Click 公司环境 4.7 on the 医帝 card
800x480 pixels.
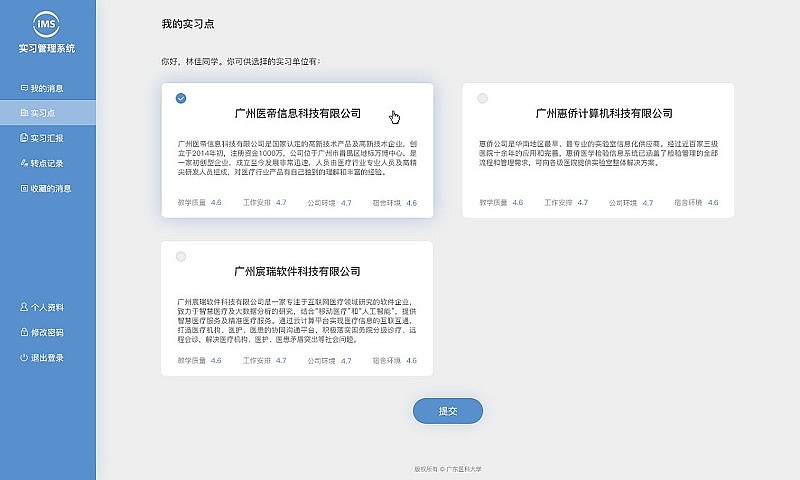(330, 203)
